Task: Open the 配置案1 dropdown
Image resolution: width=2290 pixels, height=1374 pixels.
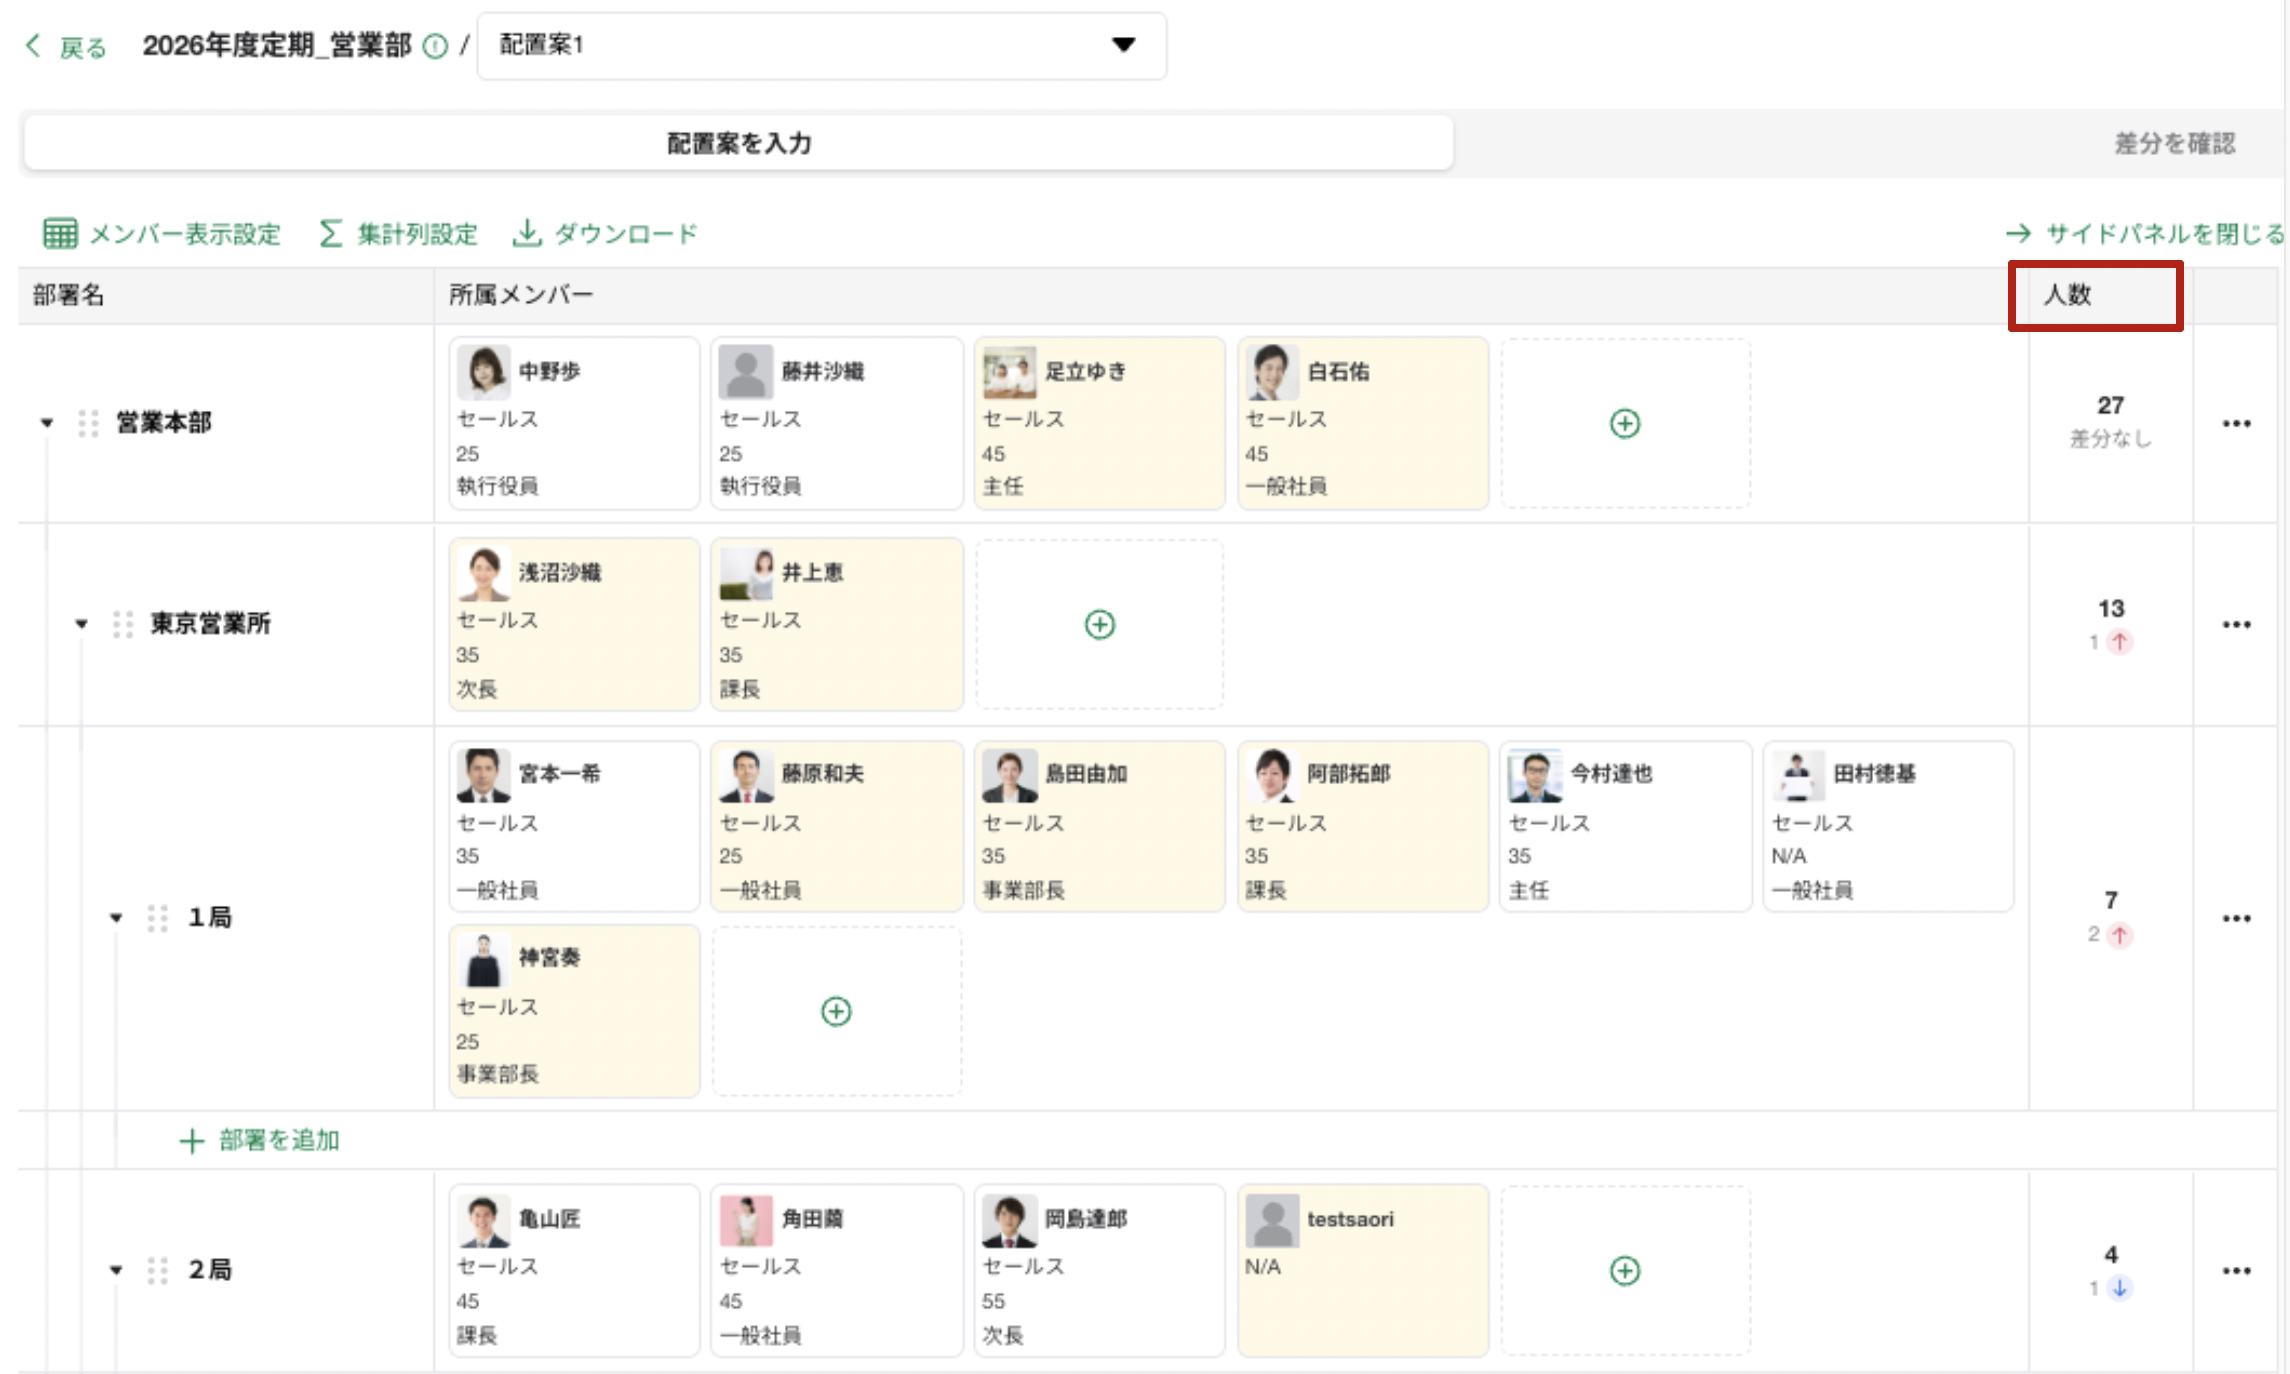Action: (821, 45)
